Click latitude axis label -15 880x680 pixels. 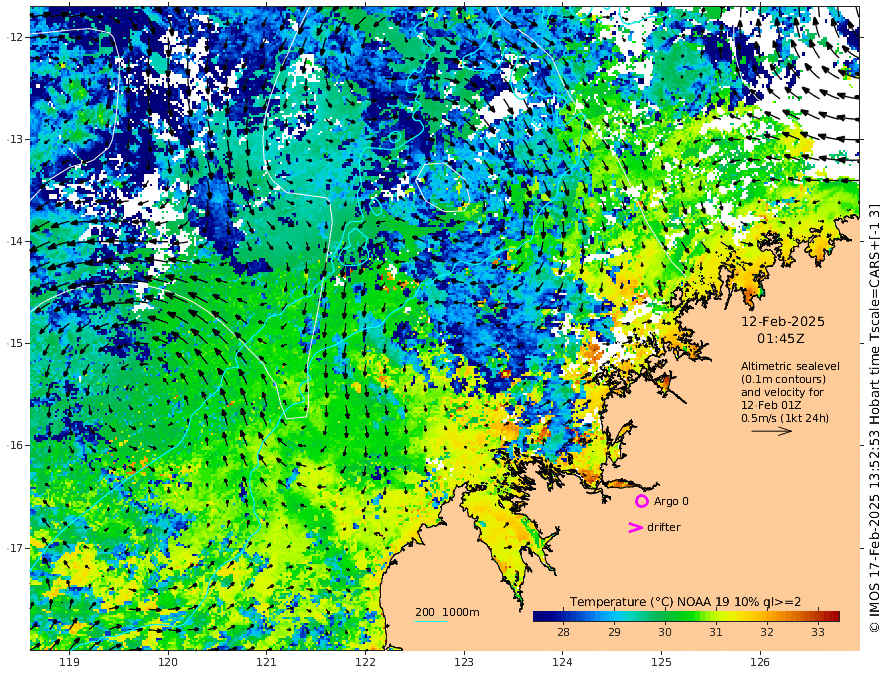click(15, 343)
